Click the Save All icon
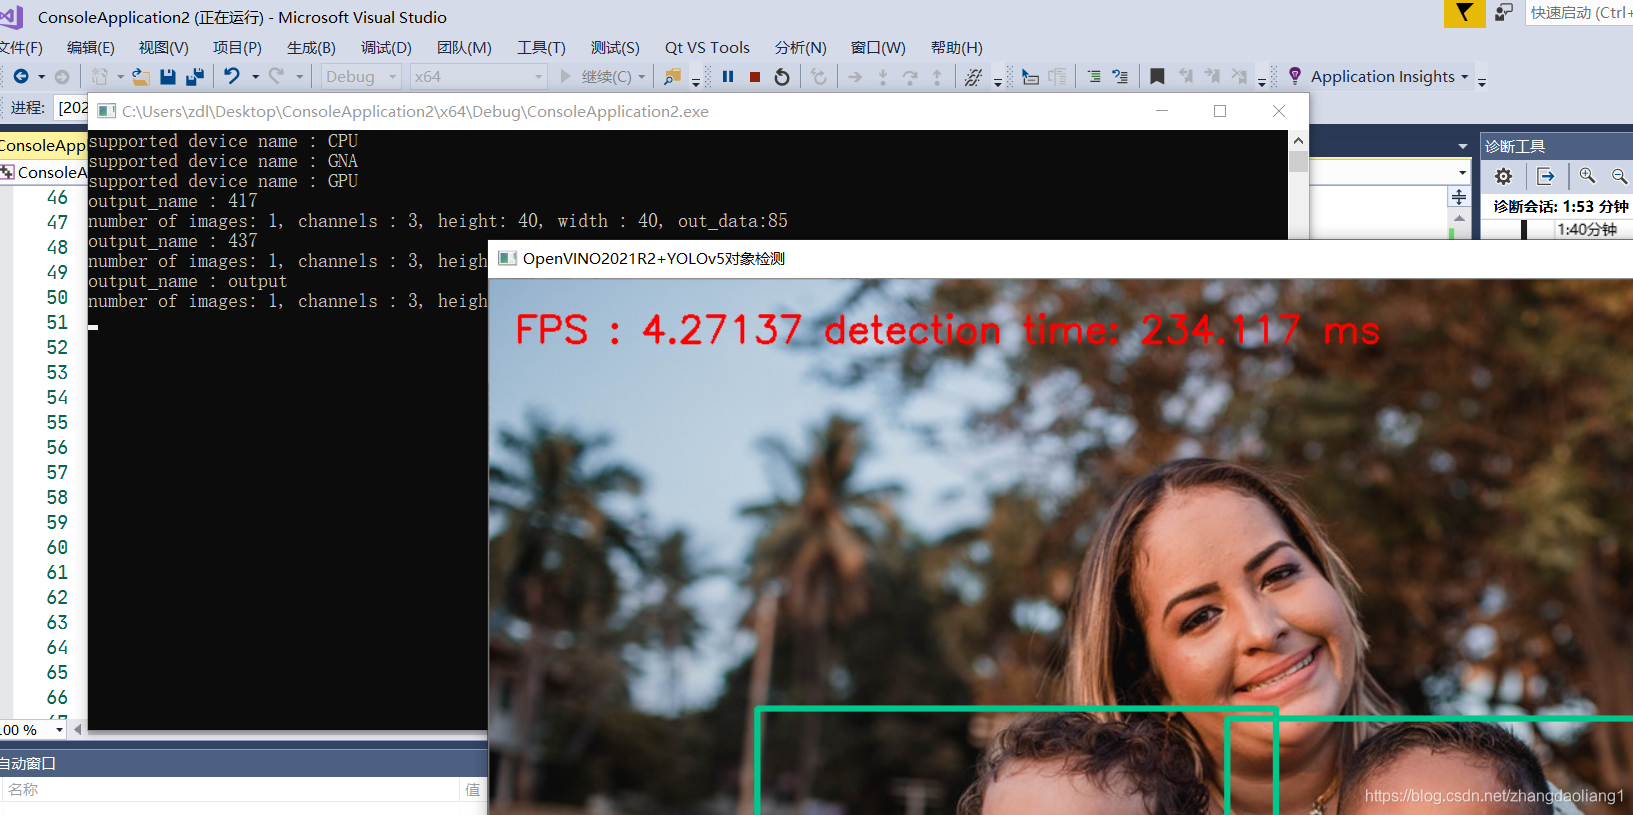 point(195,76)
